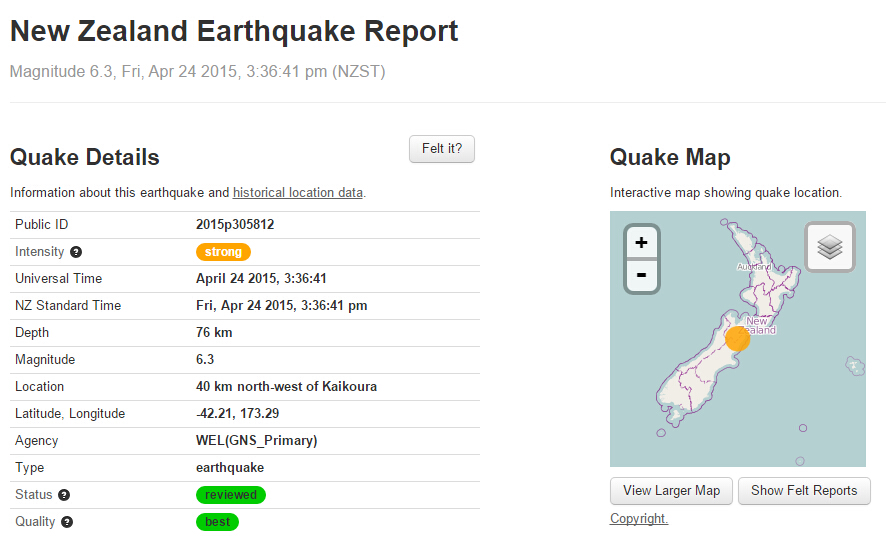Click the orange "strong" intensity badge

coord(223,252)
